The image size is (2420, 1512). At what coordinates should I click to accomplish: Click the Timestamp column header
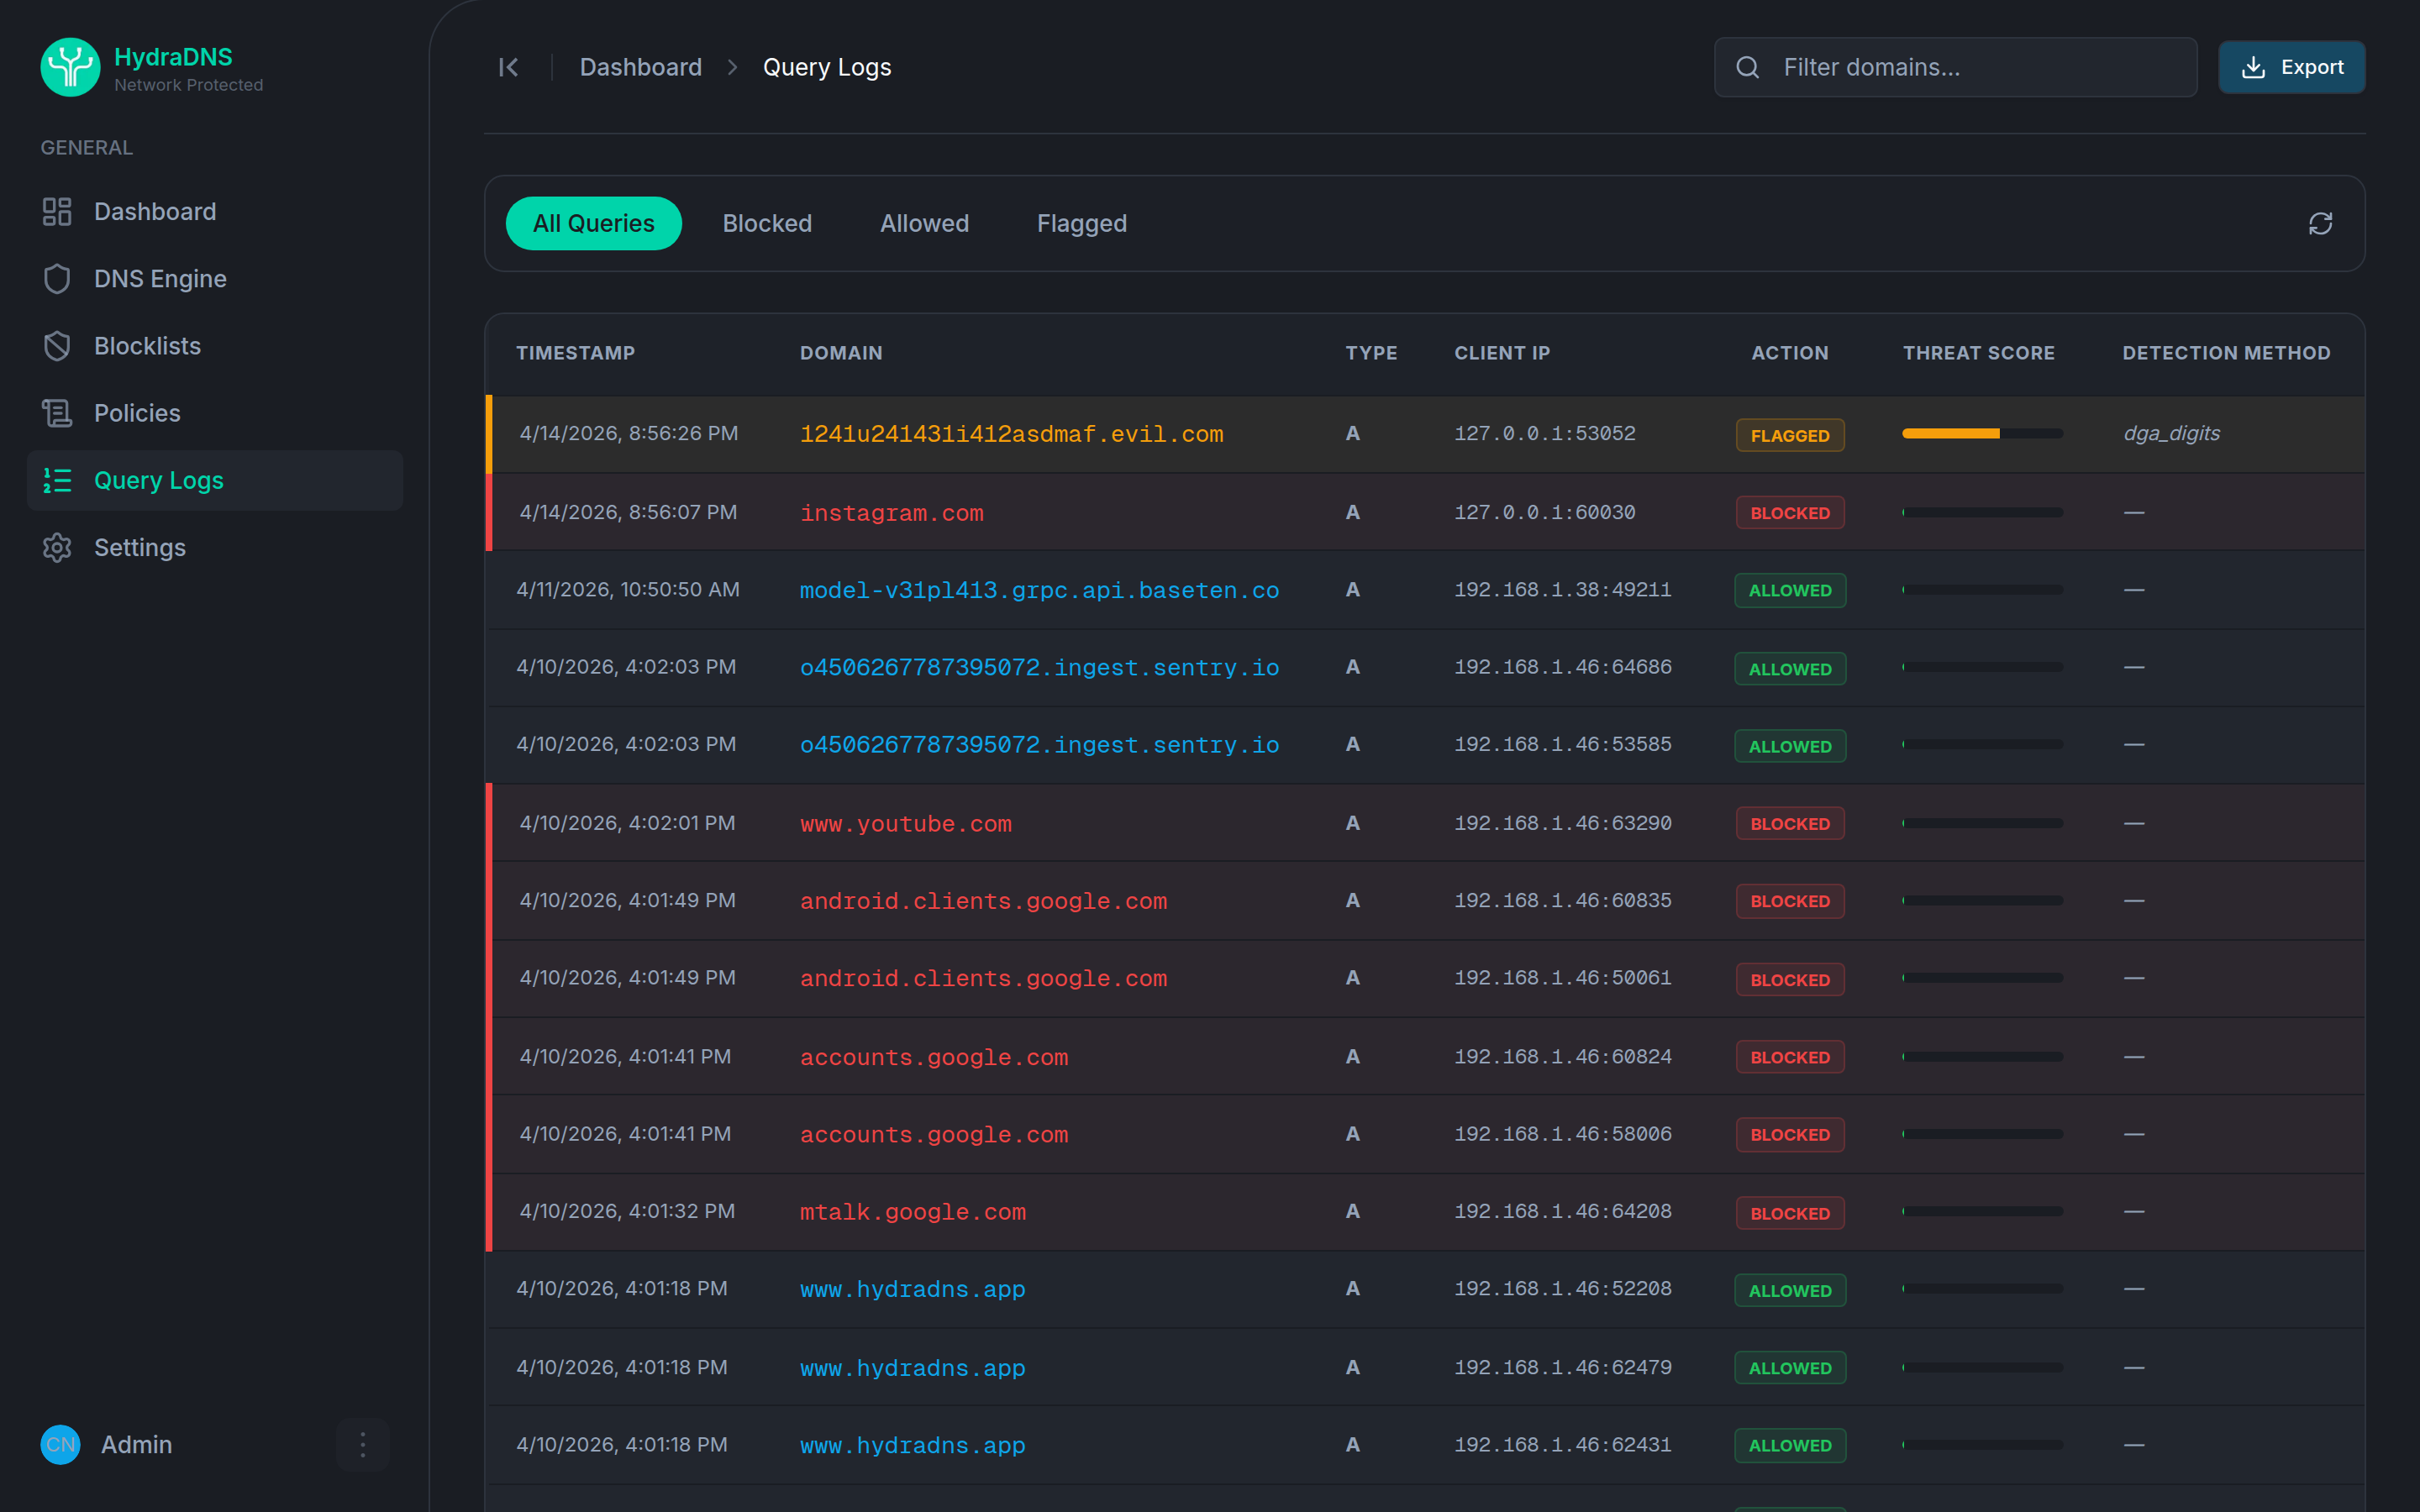pos(575,353)
